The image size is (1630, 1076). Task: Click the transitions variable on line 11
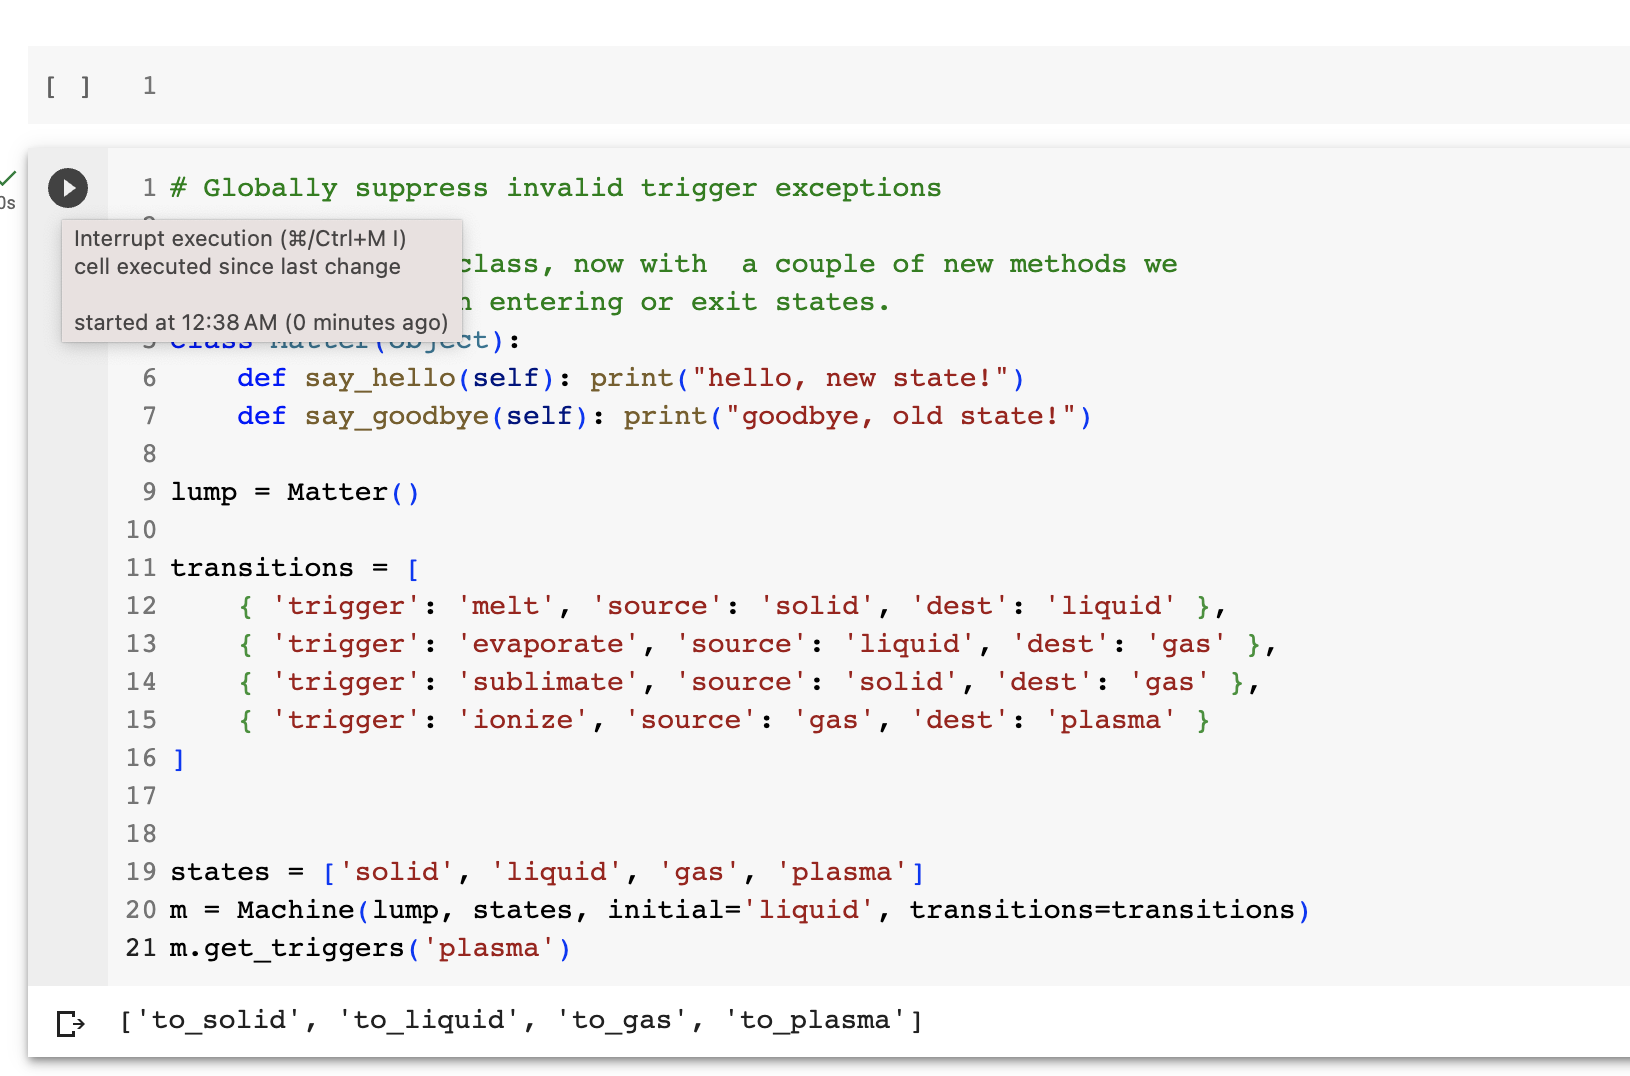tap(263, 567)
